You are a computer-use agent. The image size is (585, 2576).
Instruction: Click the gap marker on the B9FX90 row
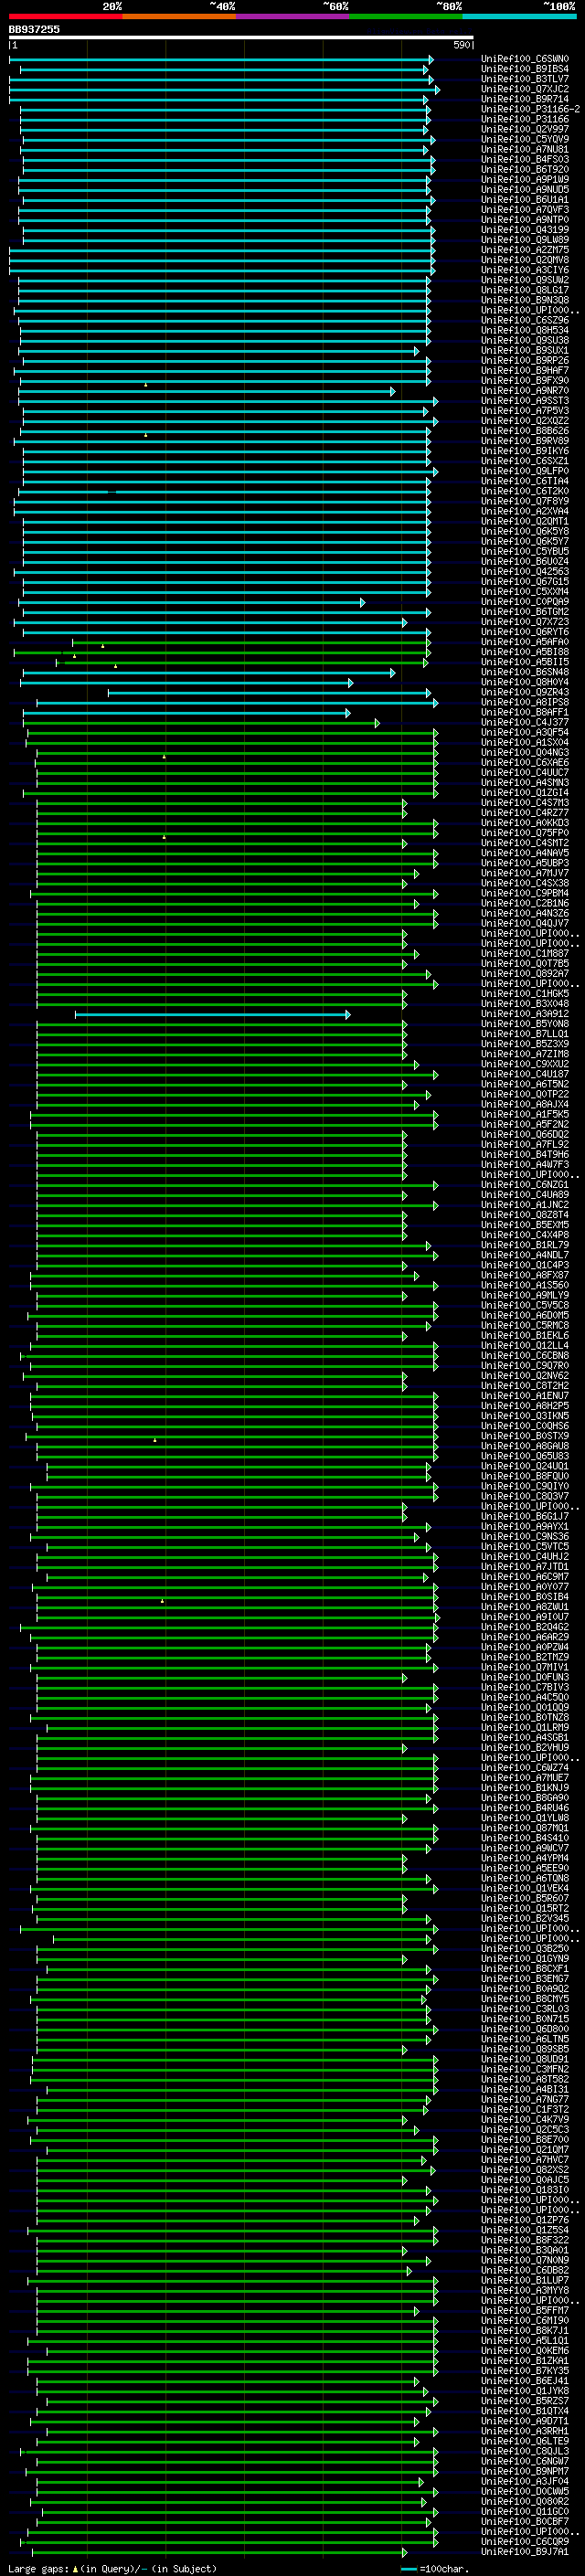[x=145, y=384]
